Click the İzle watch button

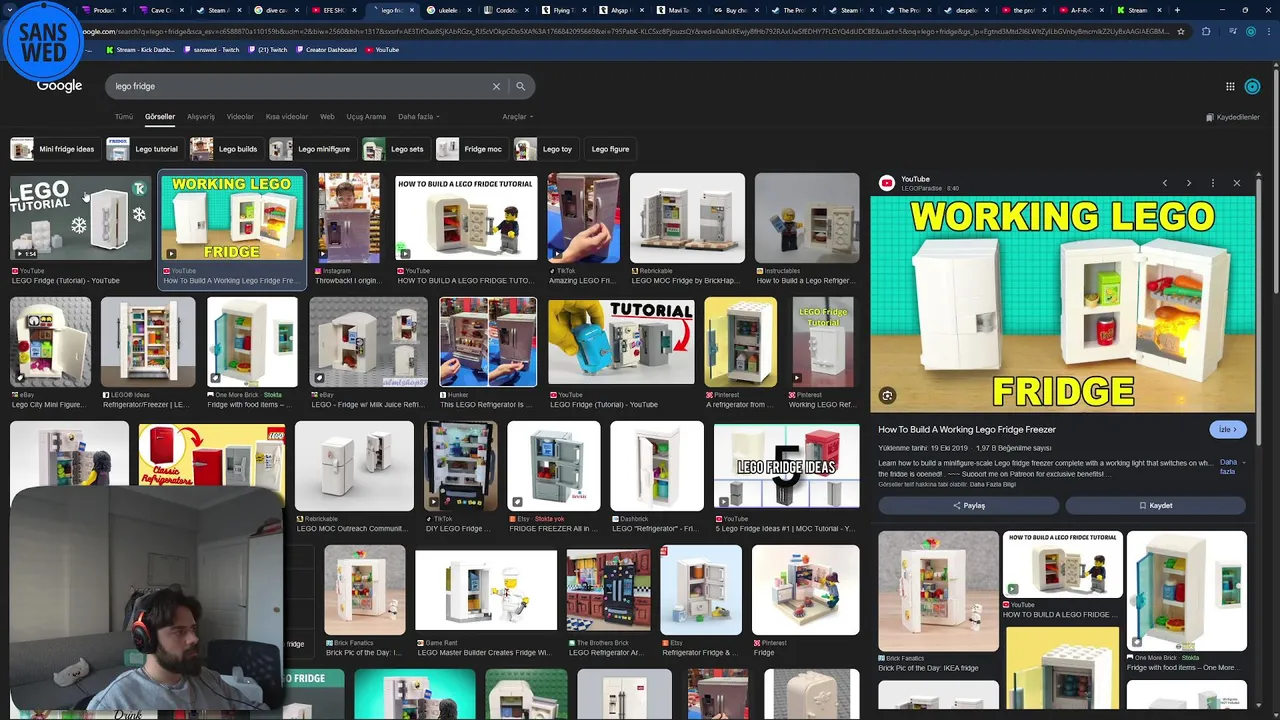coord(1228,429)
